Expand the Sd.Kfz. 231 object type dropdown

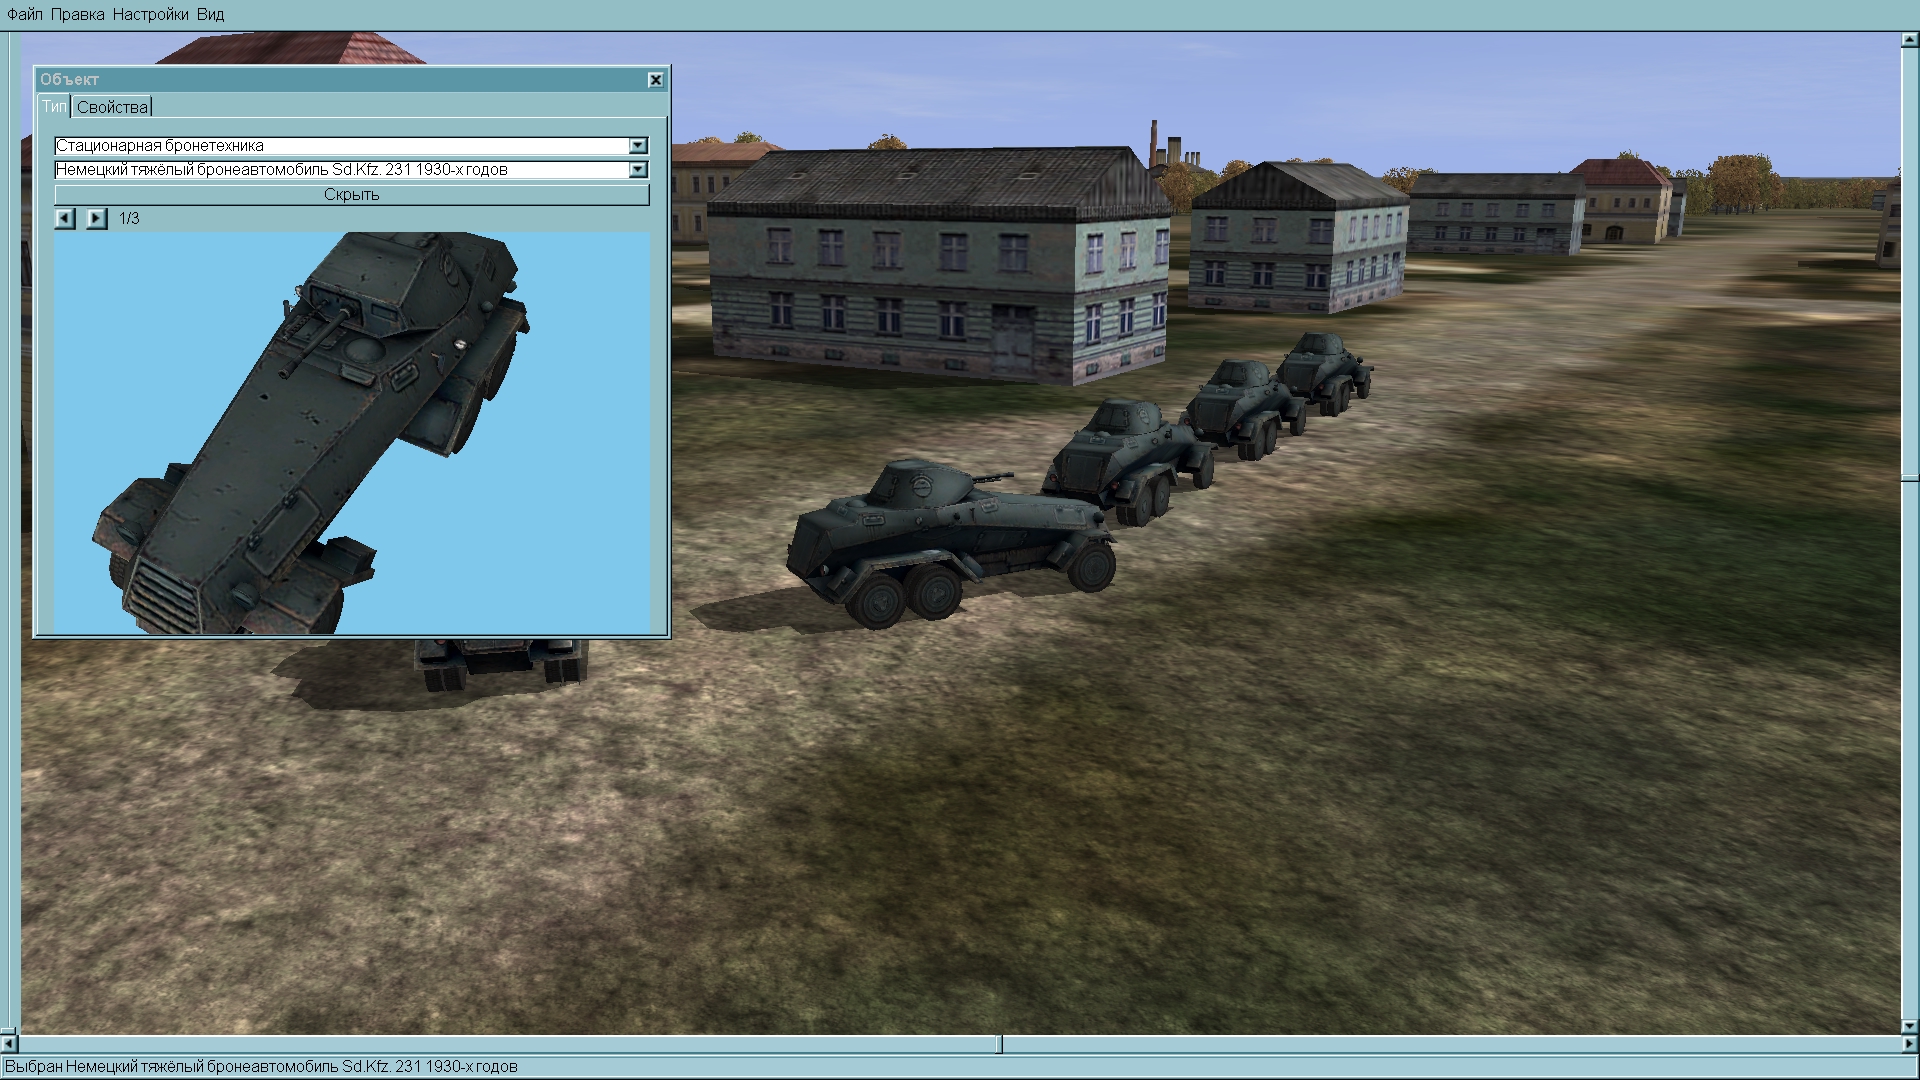tap(638, 170)
